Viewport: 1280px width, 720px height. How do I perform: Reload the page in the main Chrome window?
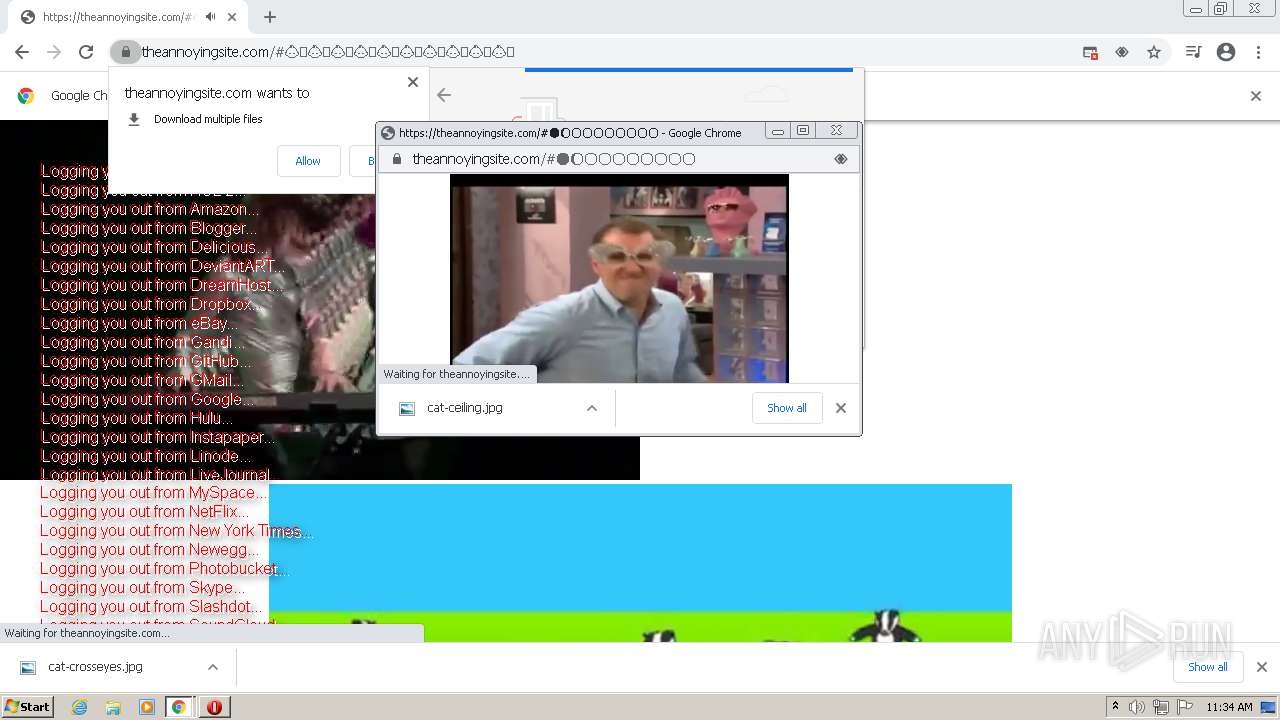(86, 52)
